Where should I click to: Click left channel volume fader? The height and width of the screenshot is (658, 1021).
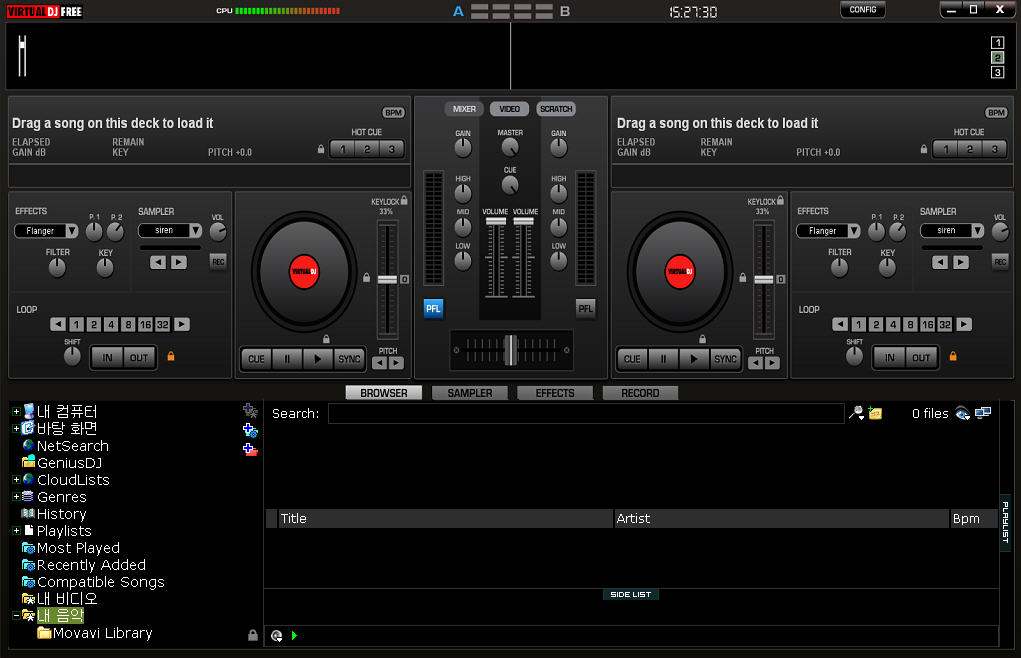(x=496, y=221)
